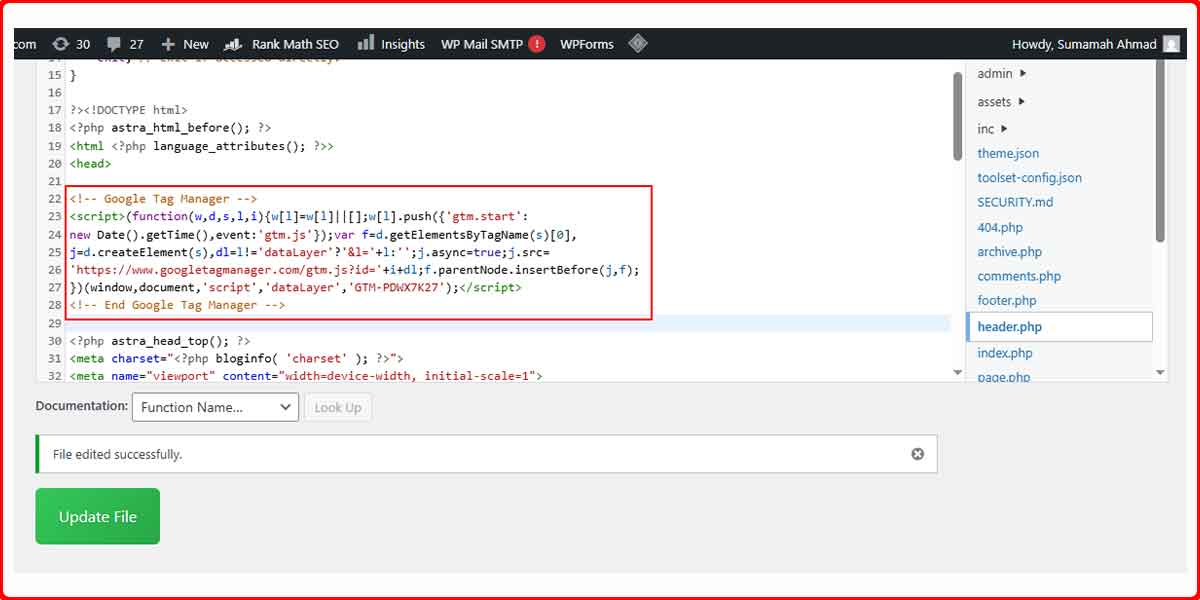
Task: Dismiss the 'File edited successfully' notice
Action: (918, 454)
